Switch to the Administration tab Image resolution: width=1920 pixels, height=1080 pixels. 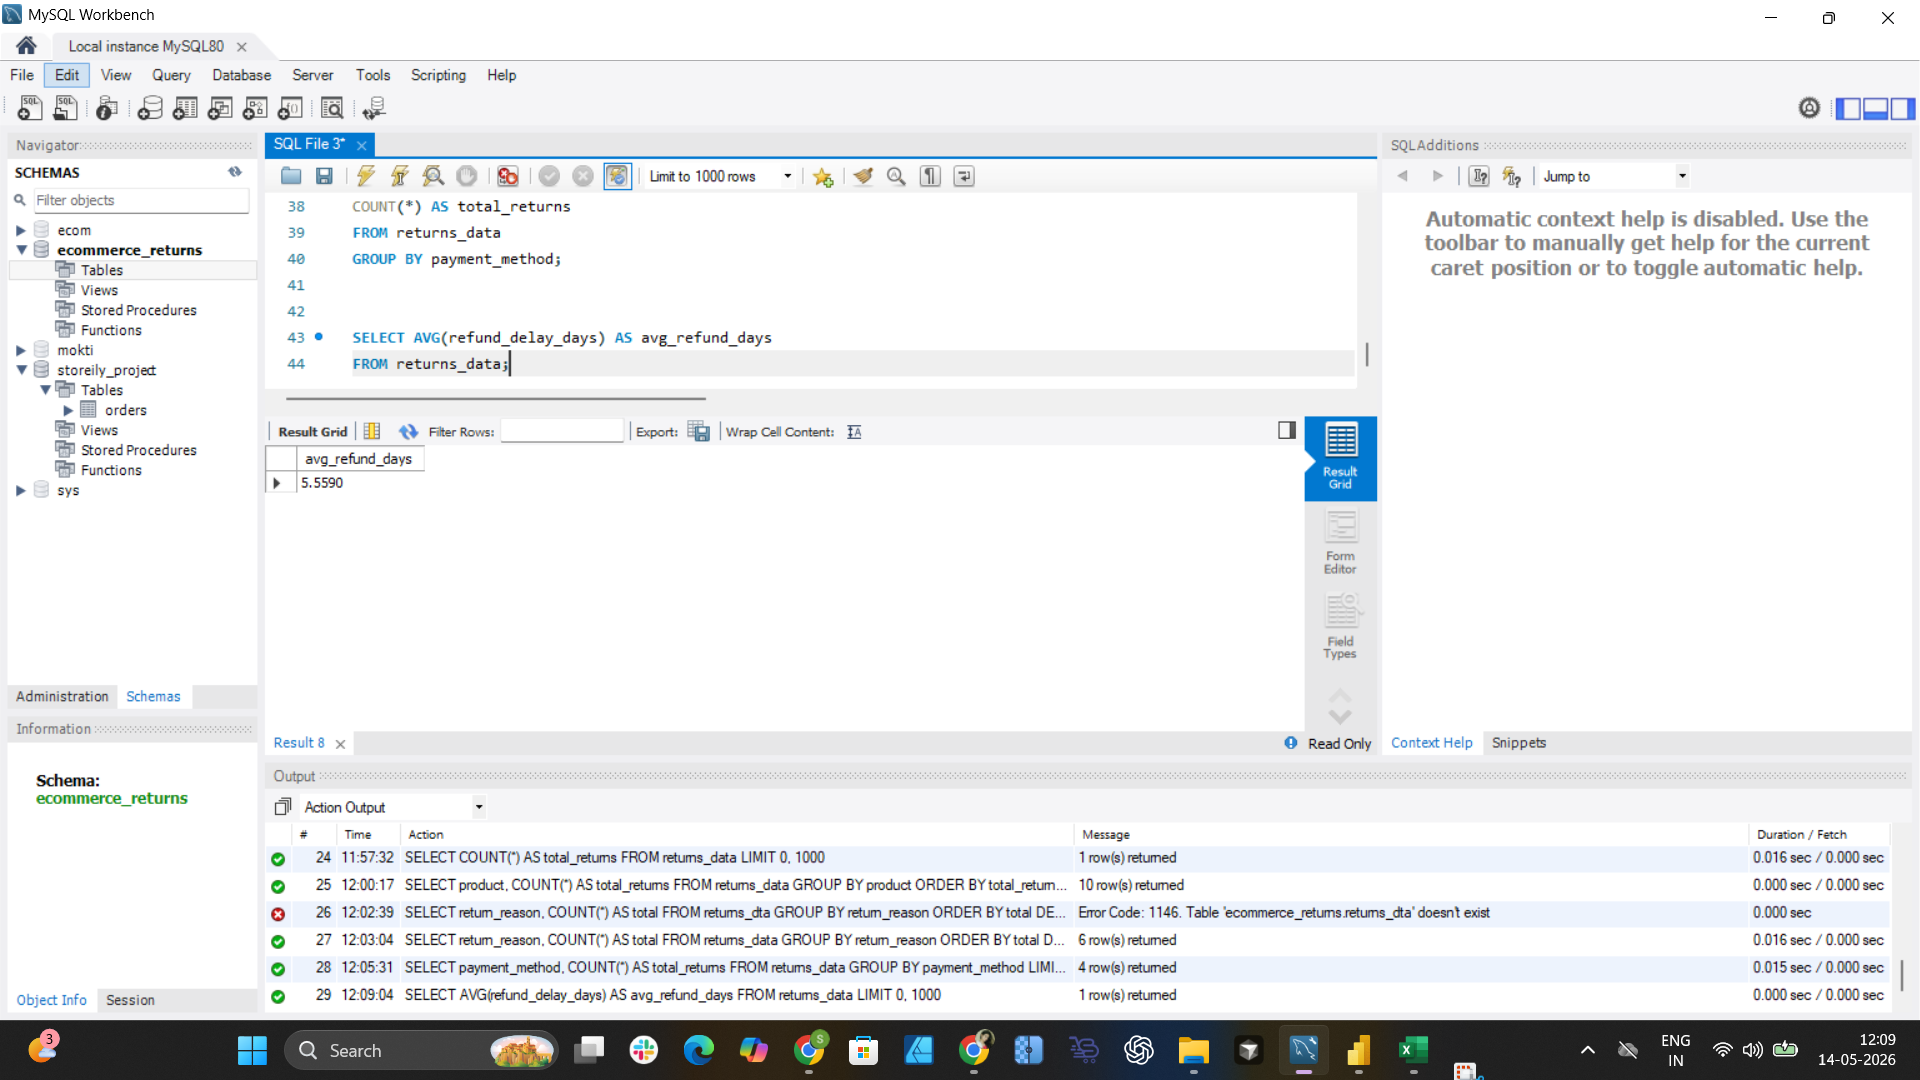click(x=62, y=696)
